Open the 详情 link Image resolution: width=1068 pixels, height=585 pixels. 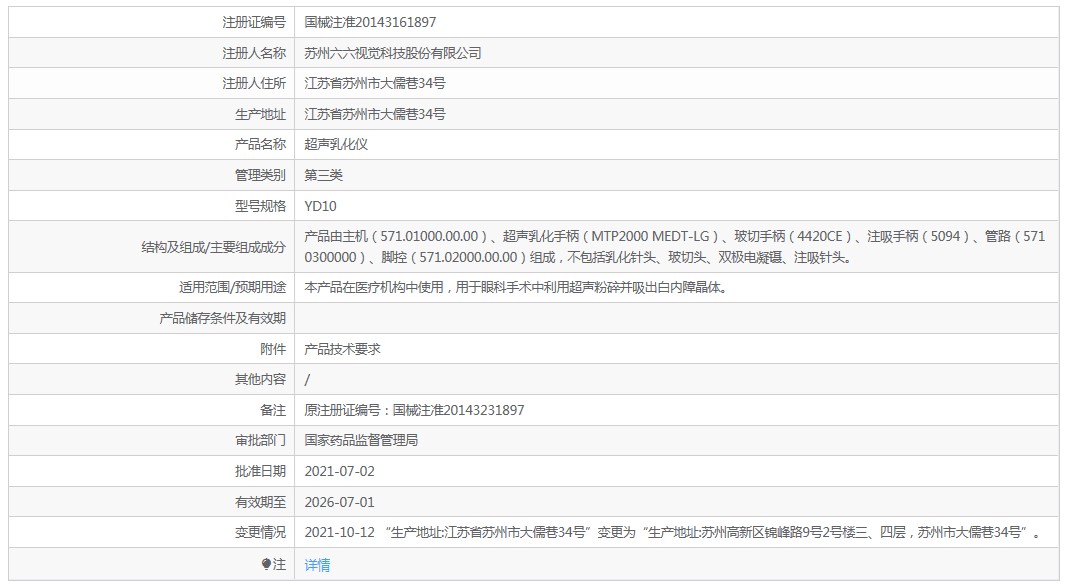[x=317, y=565]
